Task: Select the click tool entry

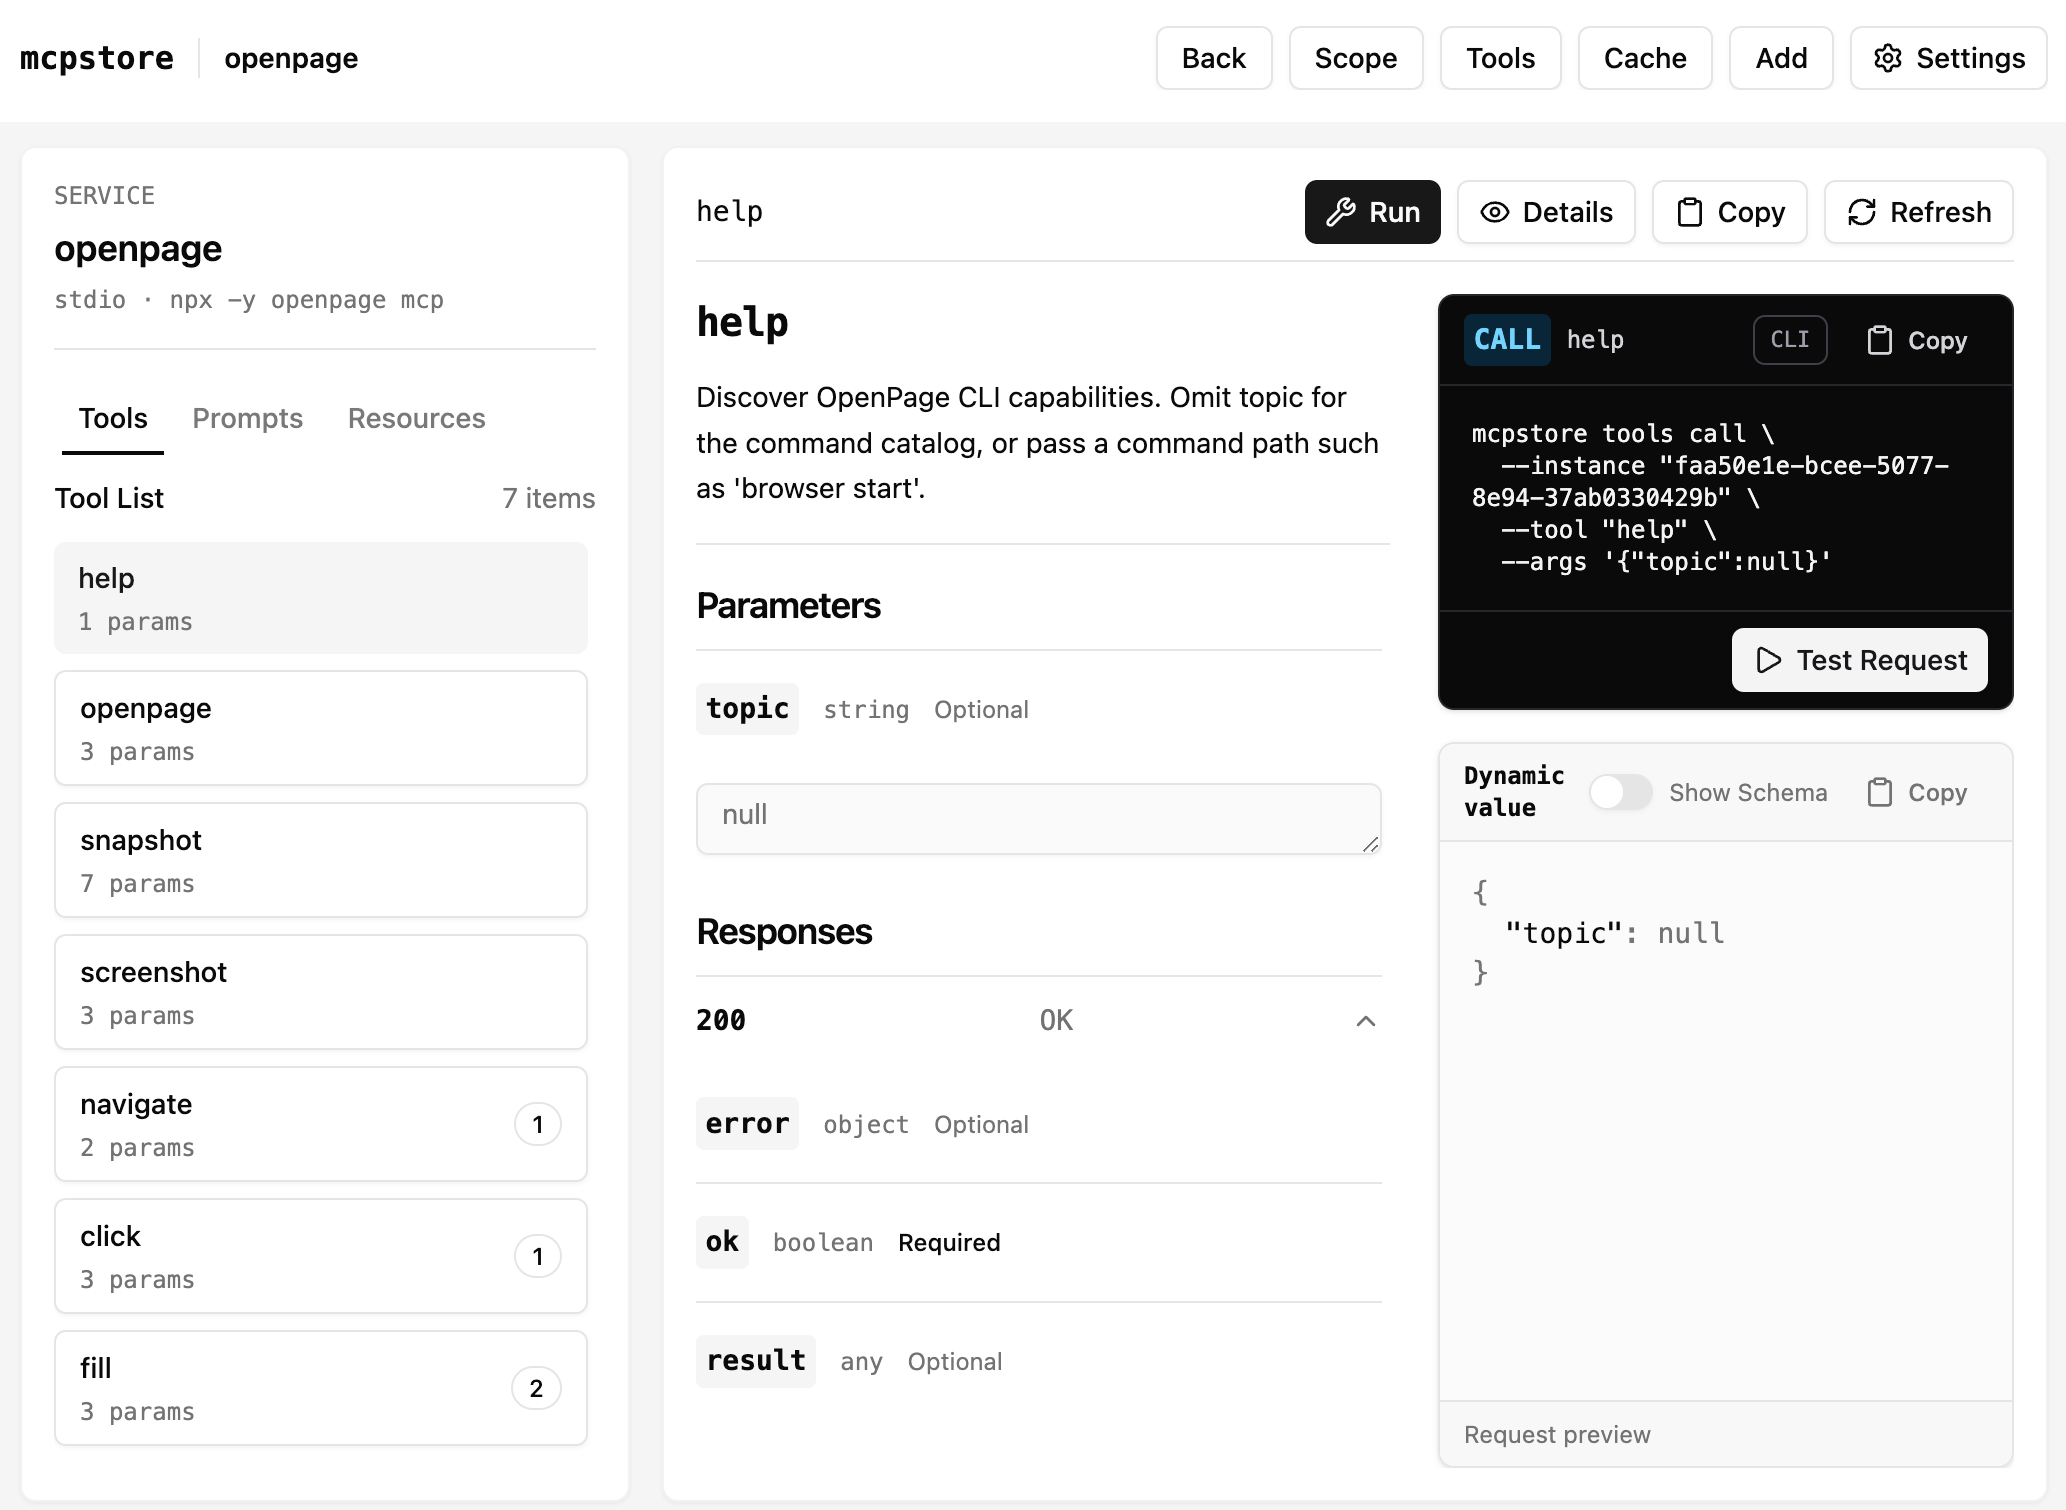Action: point(321,1256)
